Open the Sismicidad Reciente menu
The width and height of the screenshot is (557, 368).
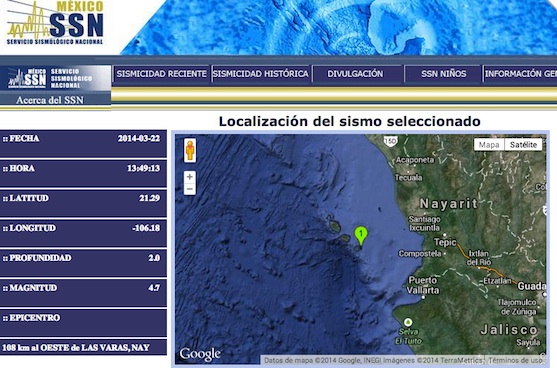point(162,74)
